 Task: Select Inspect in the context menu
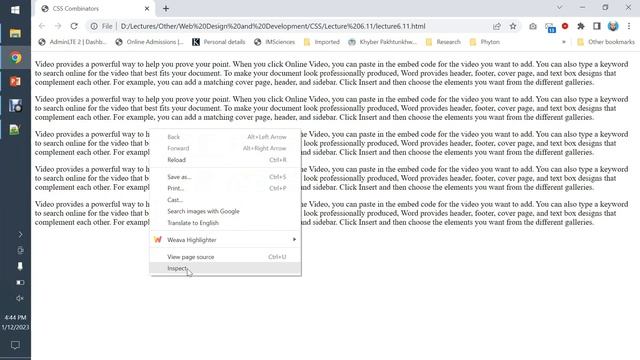point(225,268)
